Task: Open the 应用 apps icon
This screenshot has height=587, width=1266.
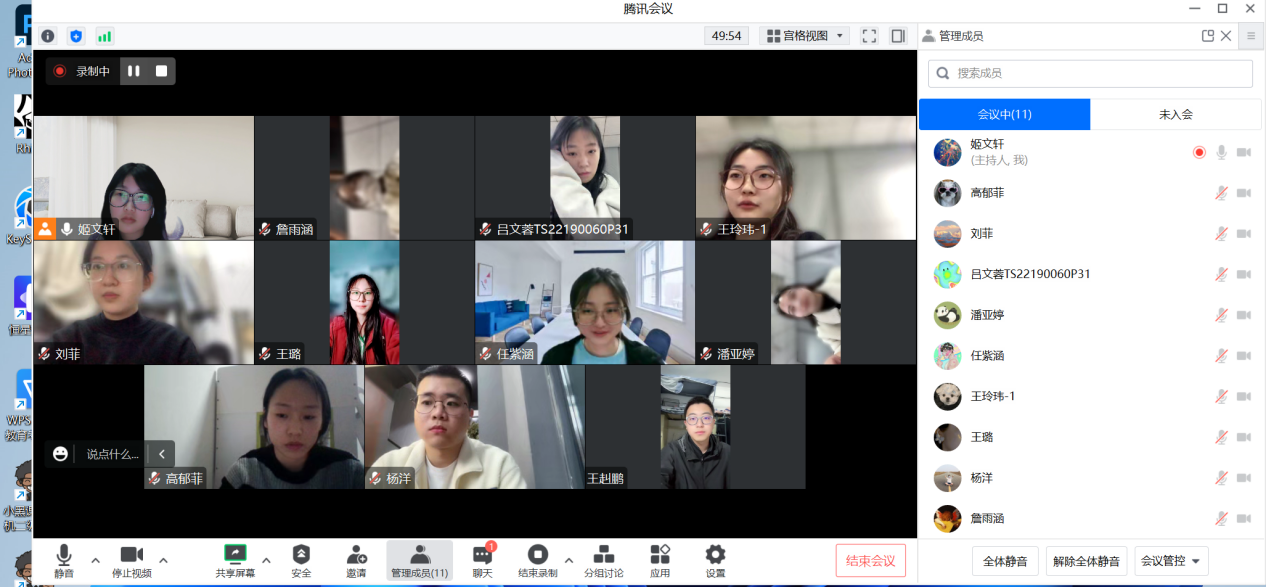Action: point(660,557)
